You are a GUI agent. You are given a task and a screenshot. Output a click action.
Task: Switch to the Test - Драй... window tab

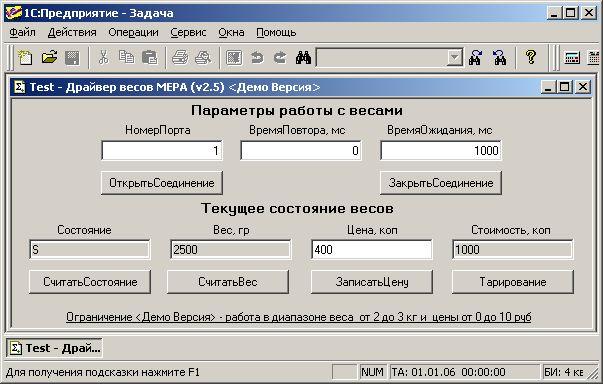[x=55, y=348]
